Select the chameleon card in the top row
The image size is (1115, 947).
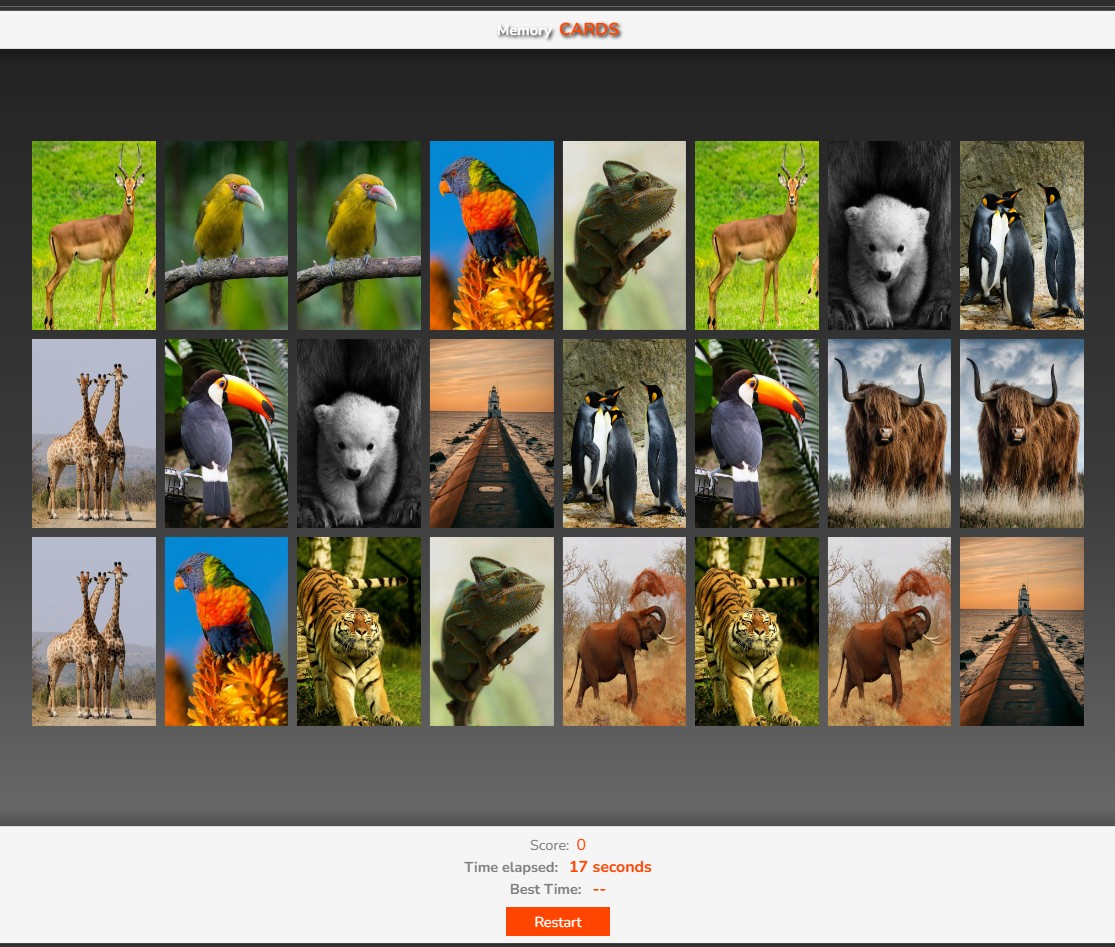click(x=624, y=235)
